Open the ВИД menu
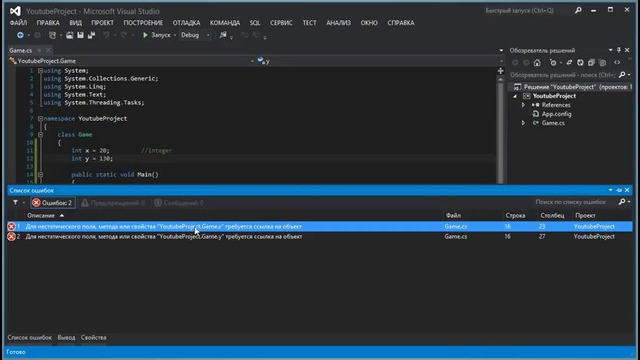This screenshot has height=360, width=640. (x=76, y=23)
